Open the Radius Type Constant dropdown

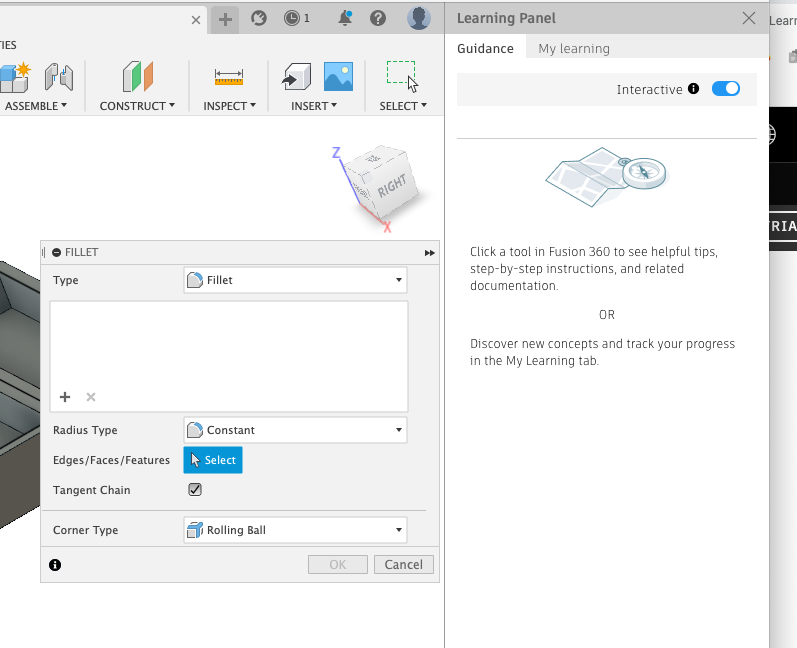pos(295,430)
